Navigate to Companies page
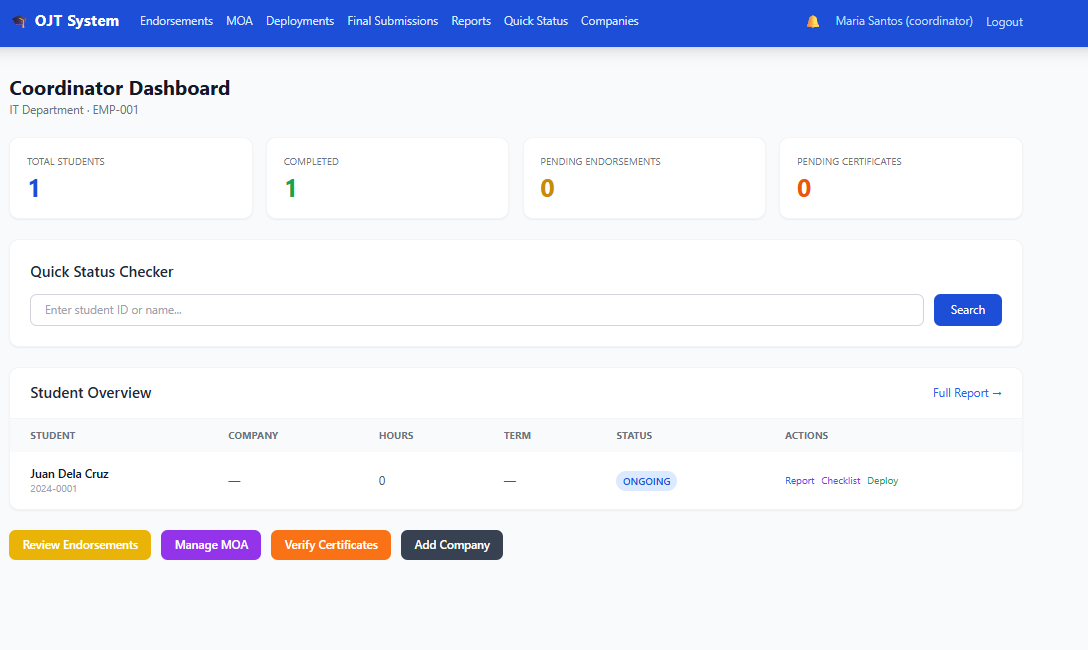 point(610,21)
